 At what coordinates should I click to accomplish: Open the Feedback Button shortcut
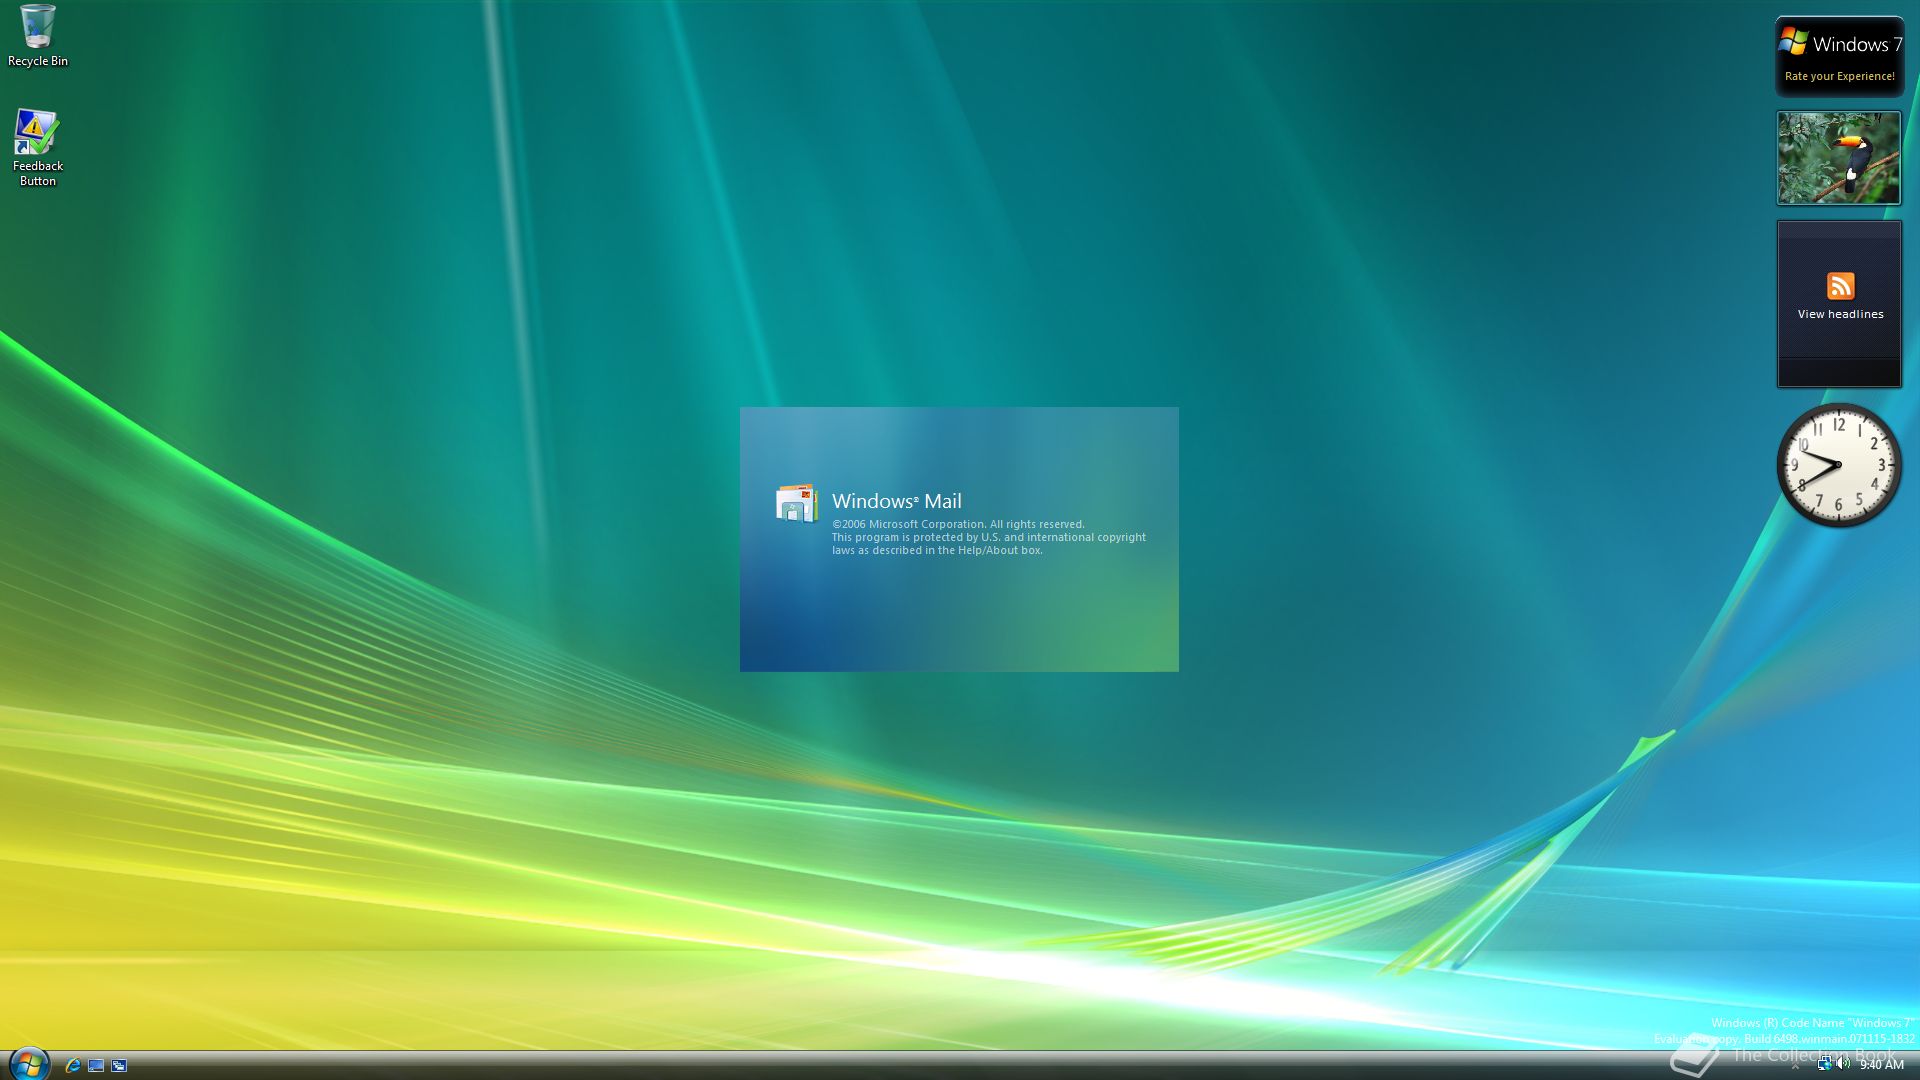pyautogui.click(x=37, y=147)
